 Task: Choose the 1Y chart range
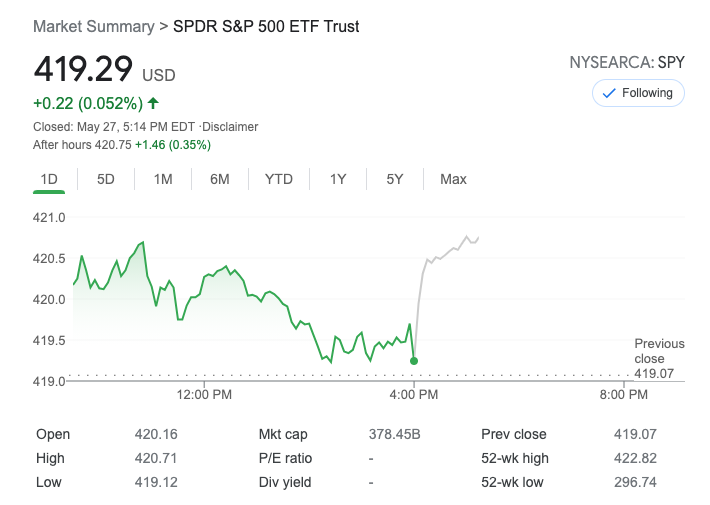tap(338, 179)
